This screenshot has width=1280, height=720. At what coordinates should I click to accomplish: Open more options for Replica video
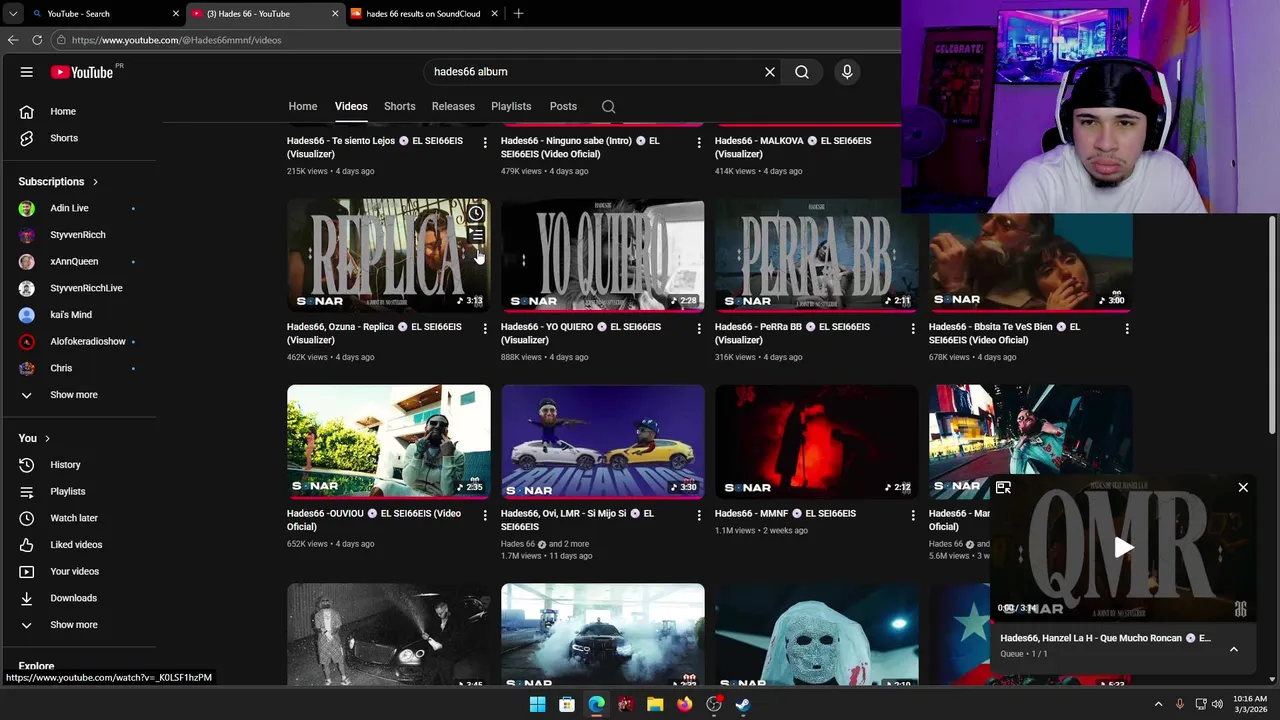(485, 329)
